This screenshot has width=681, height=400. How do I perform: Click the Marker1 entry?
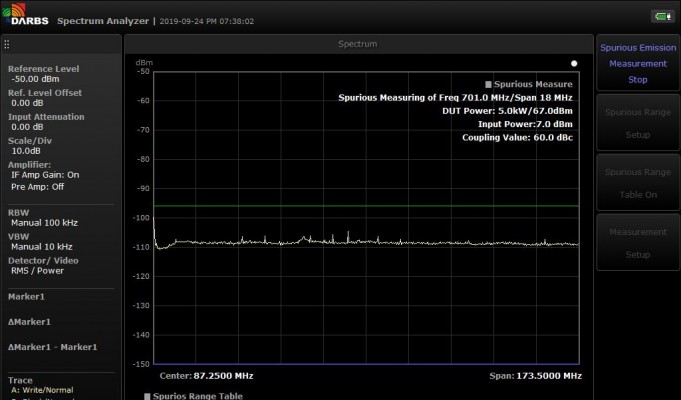click(26, 297)
